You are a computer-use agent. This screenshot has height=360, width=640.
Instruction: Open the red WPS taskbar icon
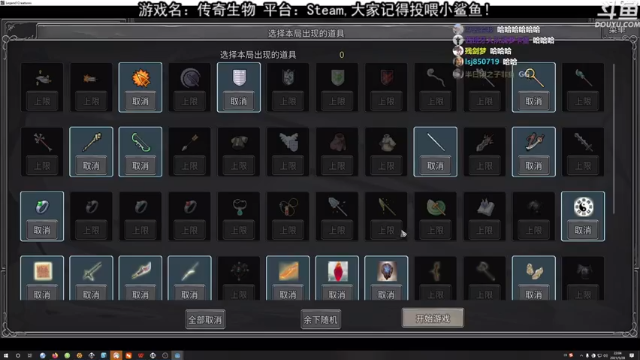pyautogui.click(x=140, y=356)
